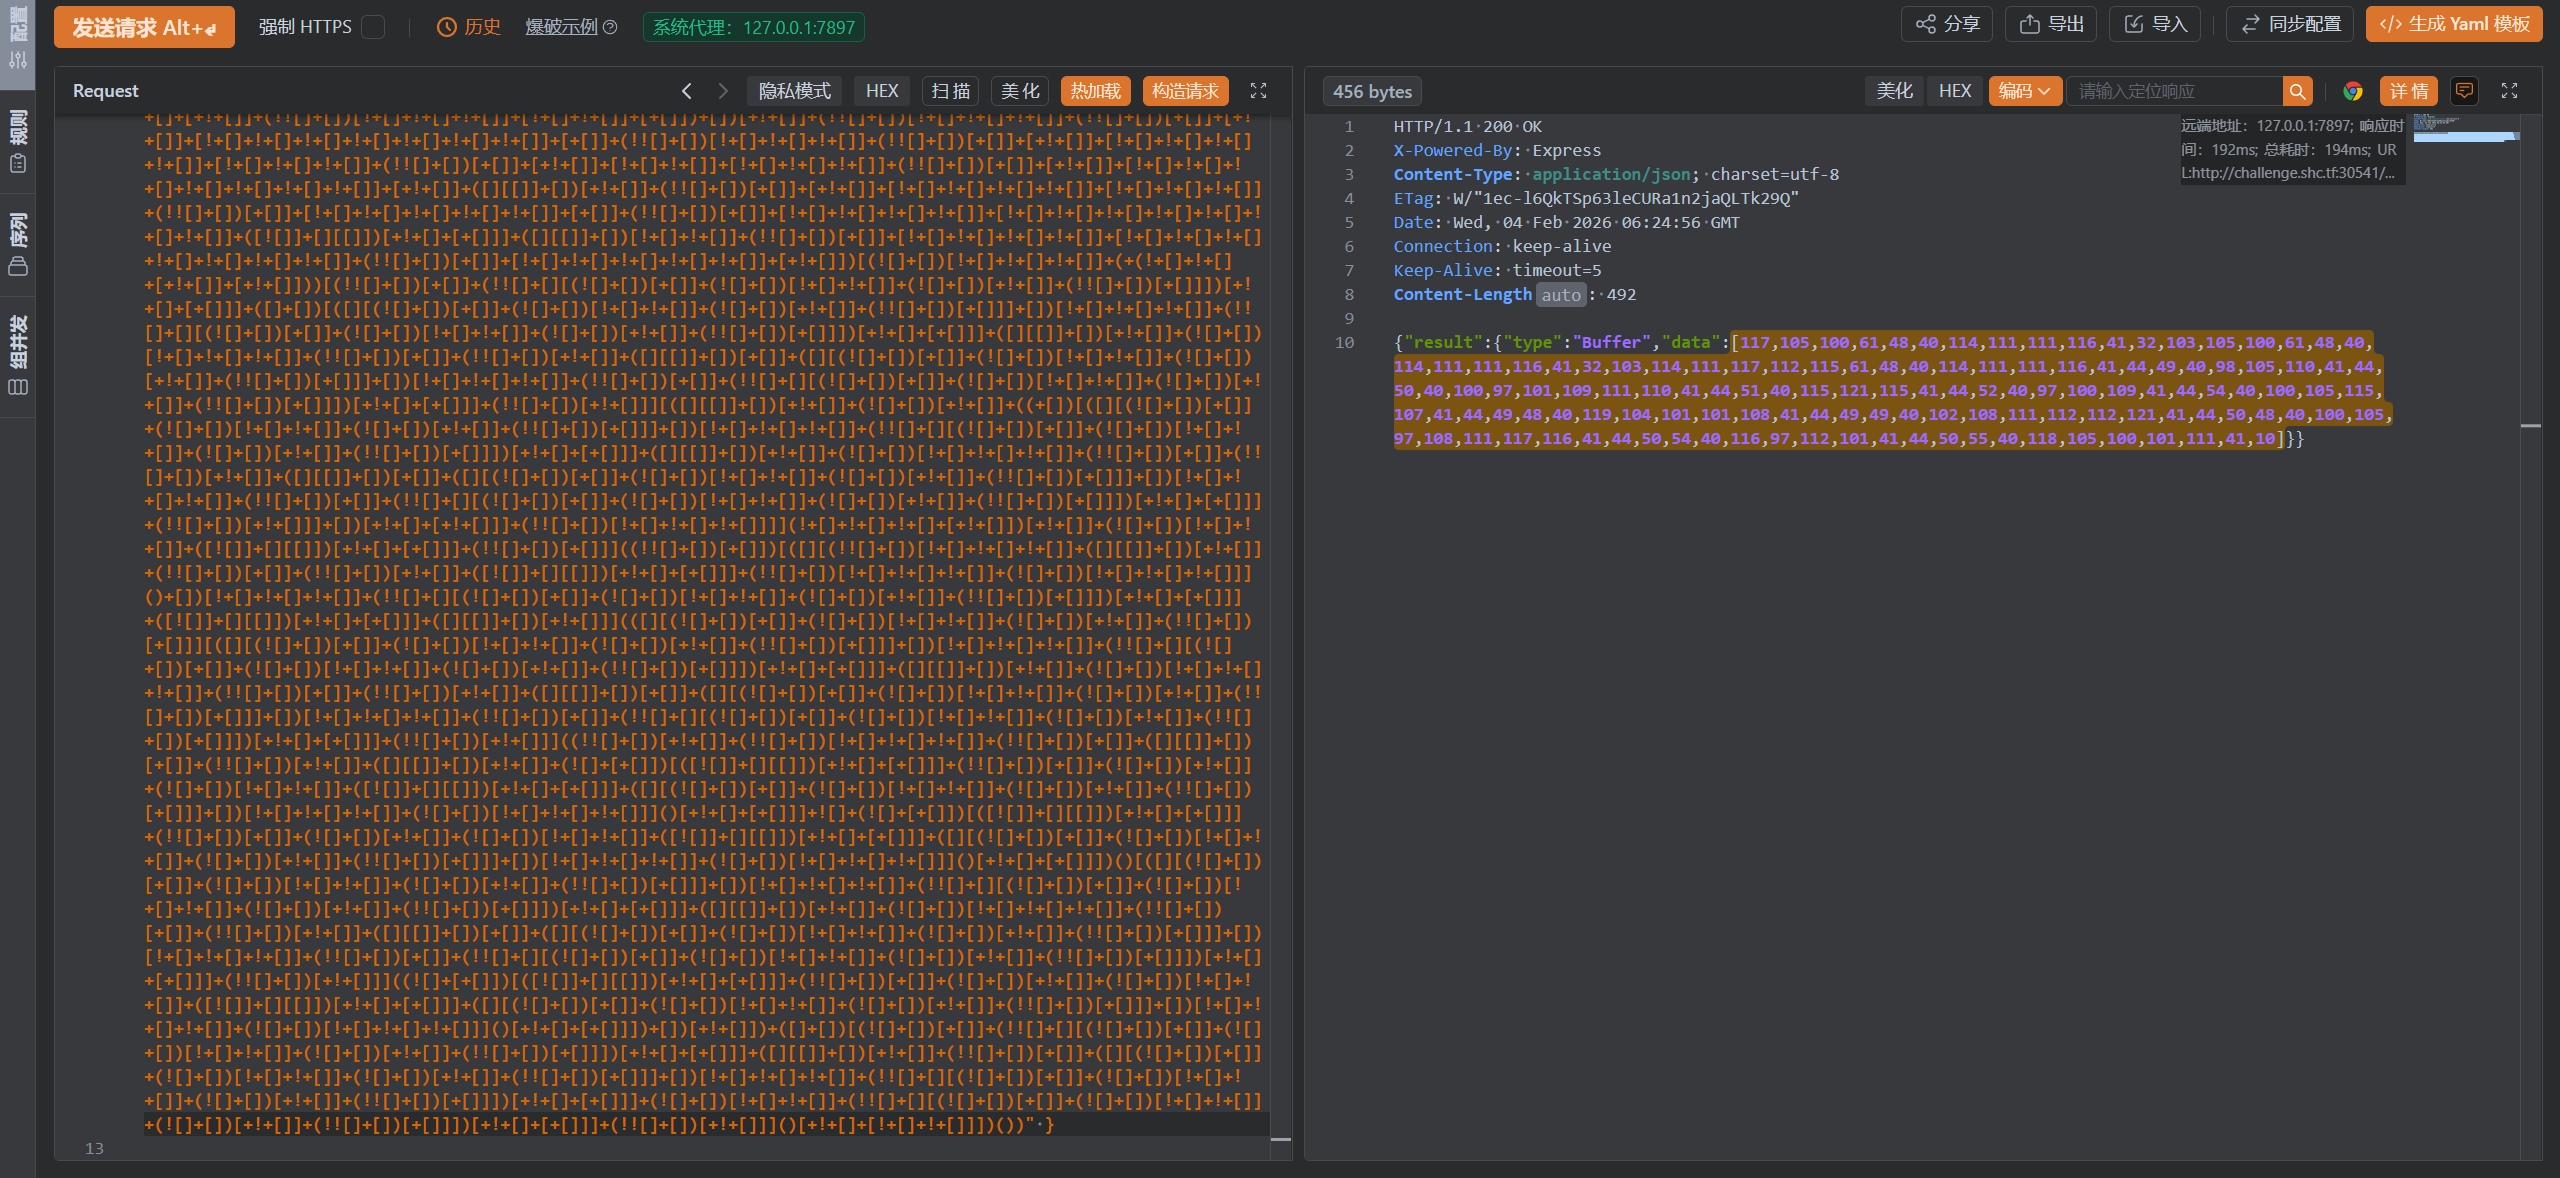Click the 热加载 hot reload button
This screenshot has height=1178, width=2560.
point(1096,91)
